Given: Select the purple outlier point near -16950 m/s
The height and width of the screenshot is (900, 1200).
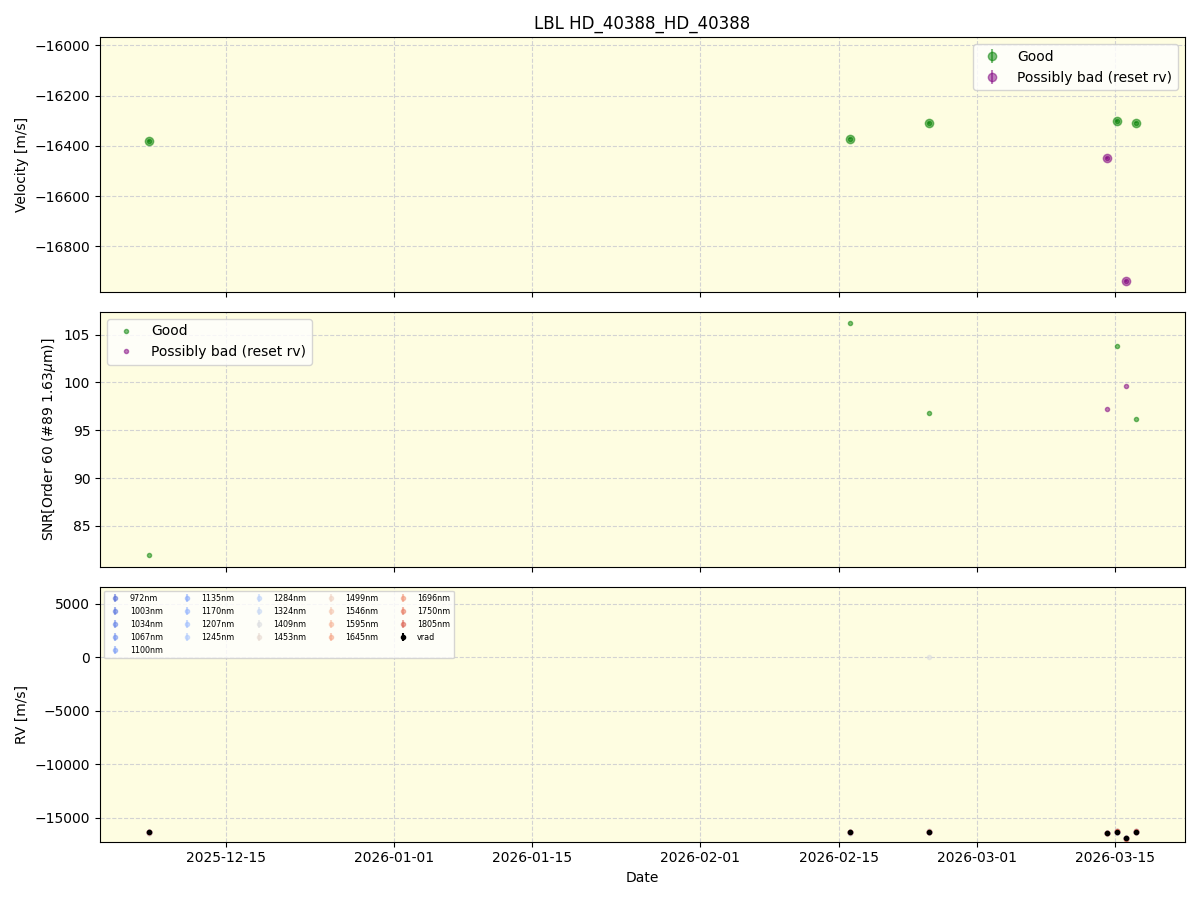Looking at the screenshot, I should (x=1127, y=281).
